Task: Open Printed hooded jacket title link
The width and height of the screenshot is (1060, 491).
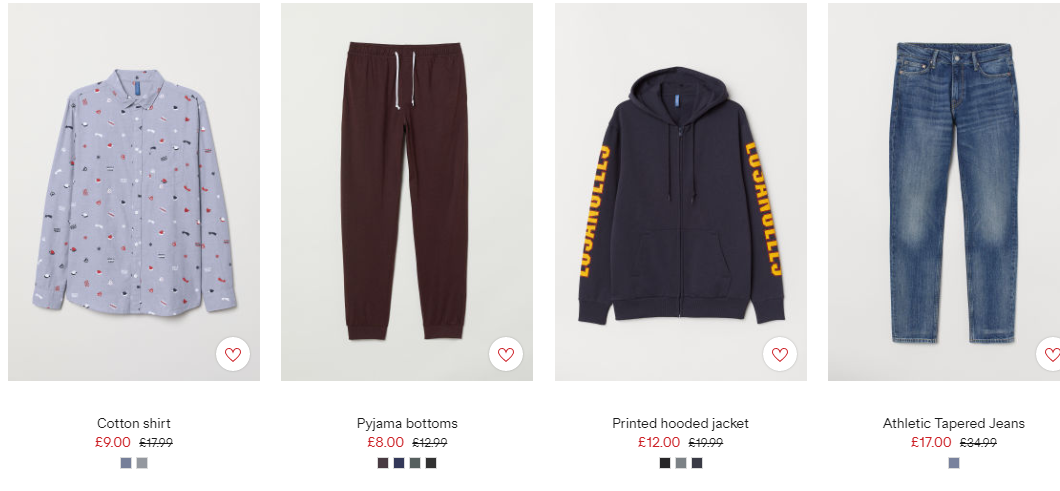Action: [681, 423]
